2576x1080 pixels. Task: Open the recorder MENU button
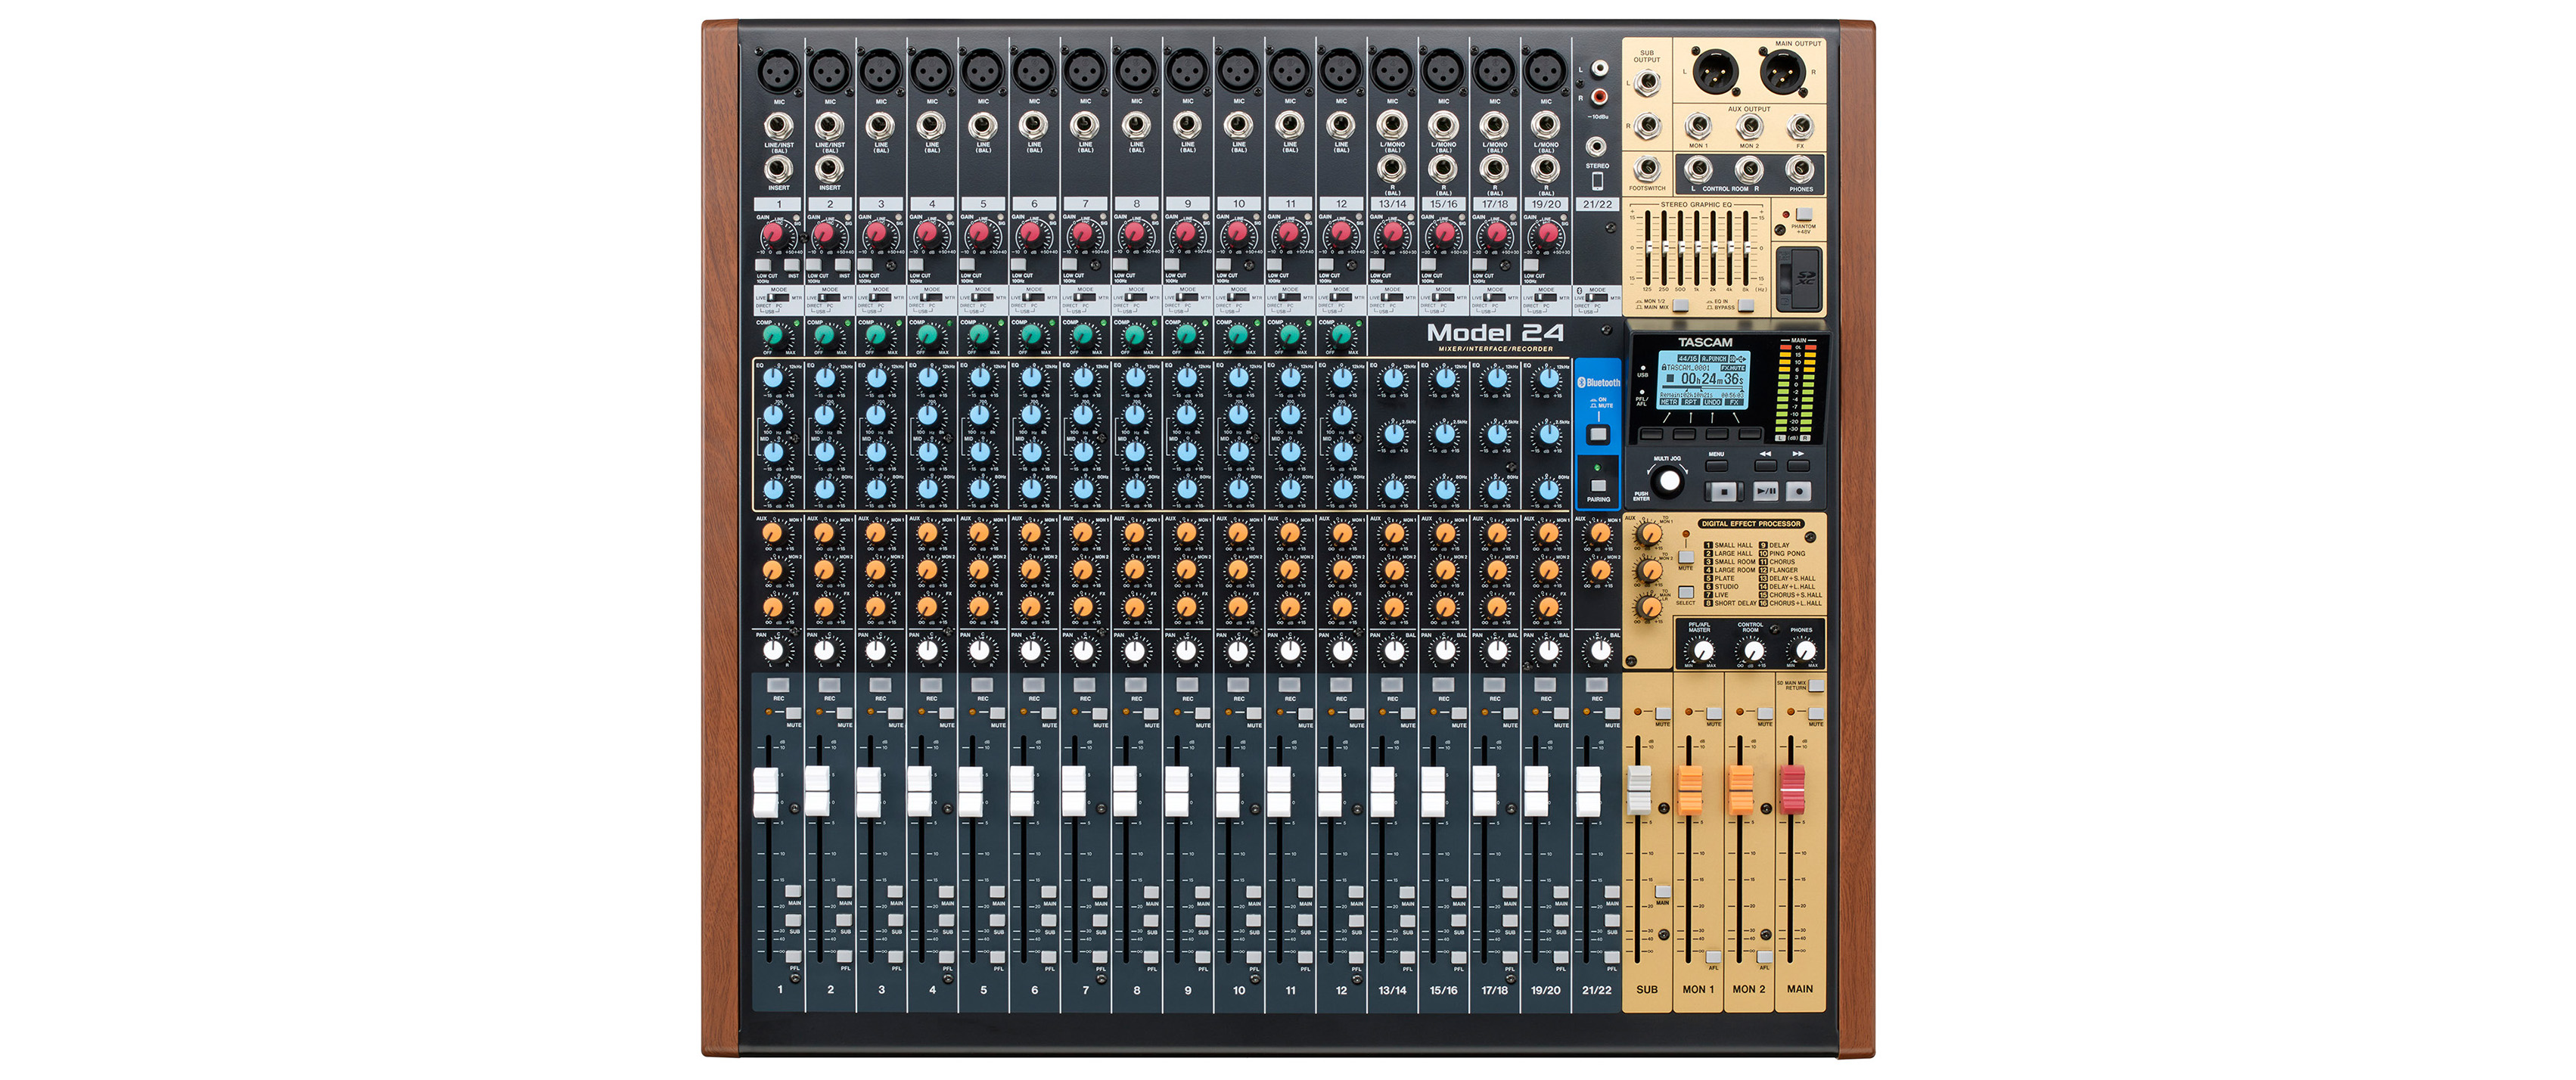[1717, 465]
